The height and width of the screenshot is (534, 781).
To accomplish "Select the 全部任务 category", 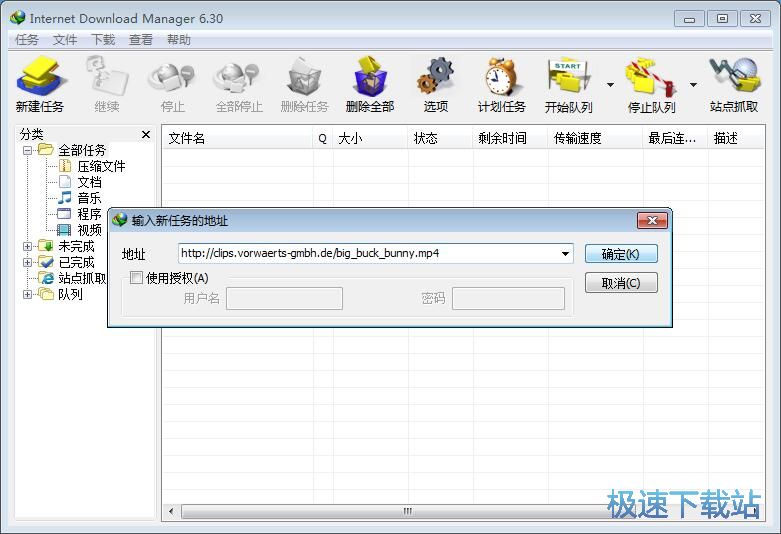I will (x=82, y=150).
